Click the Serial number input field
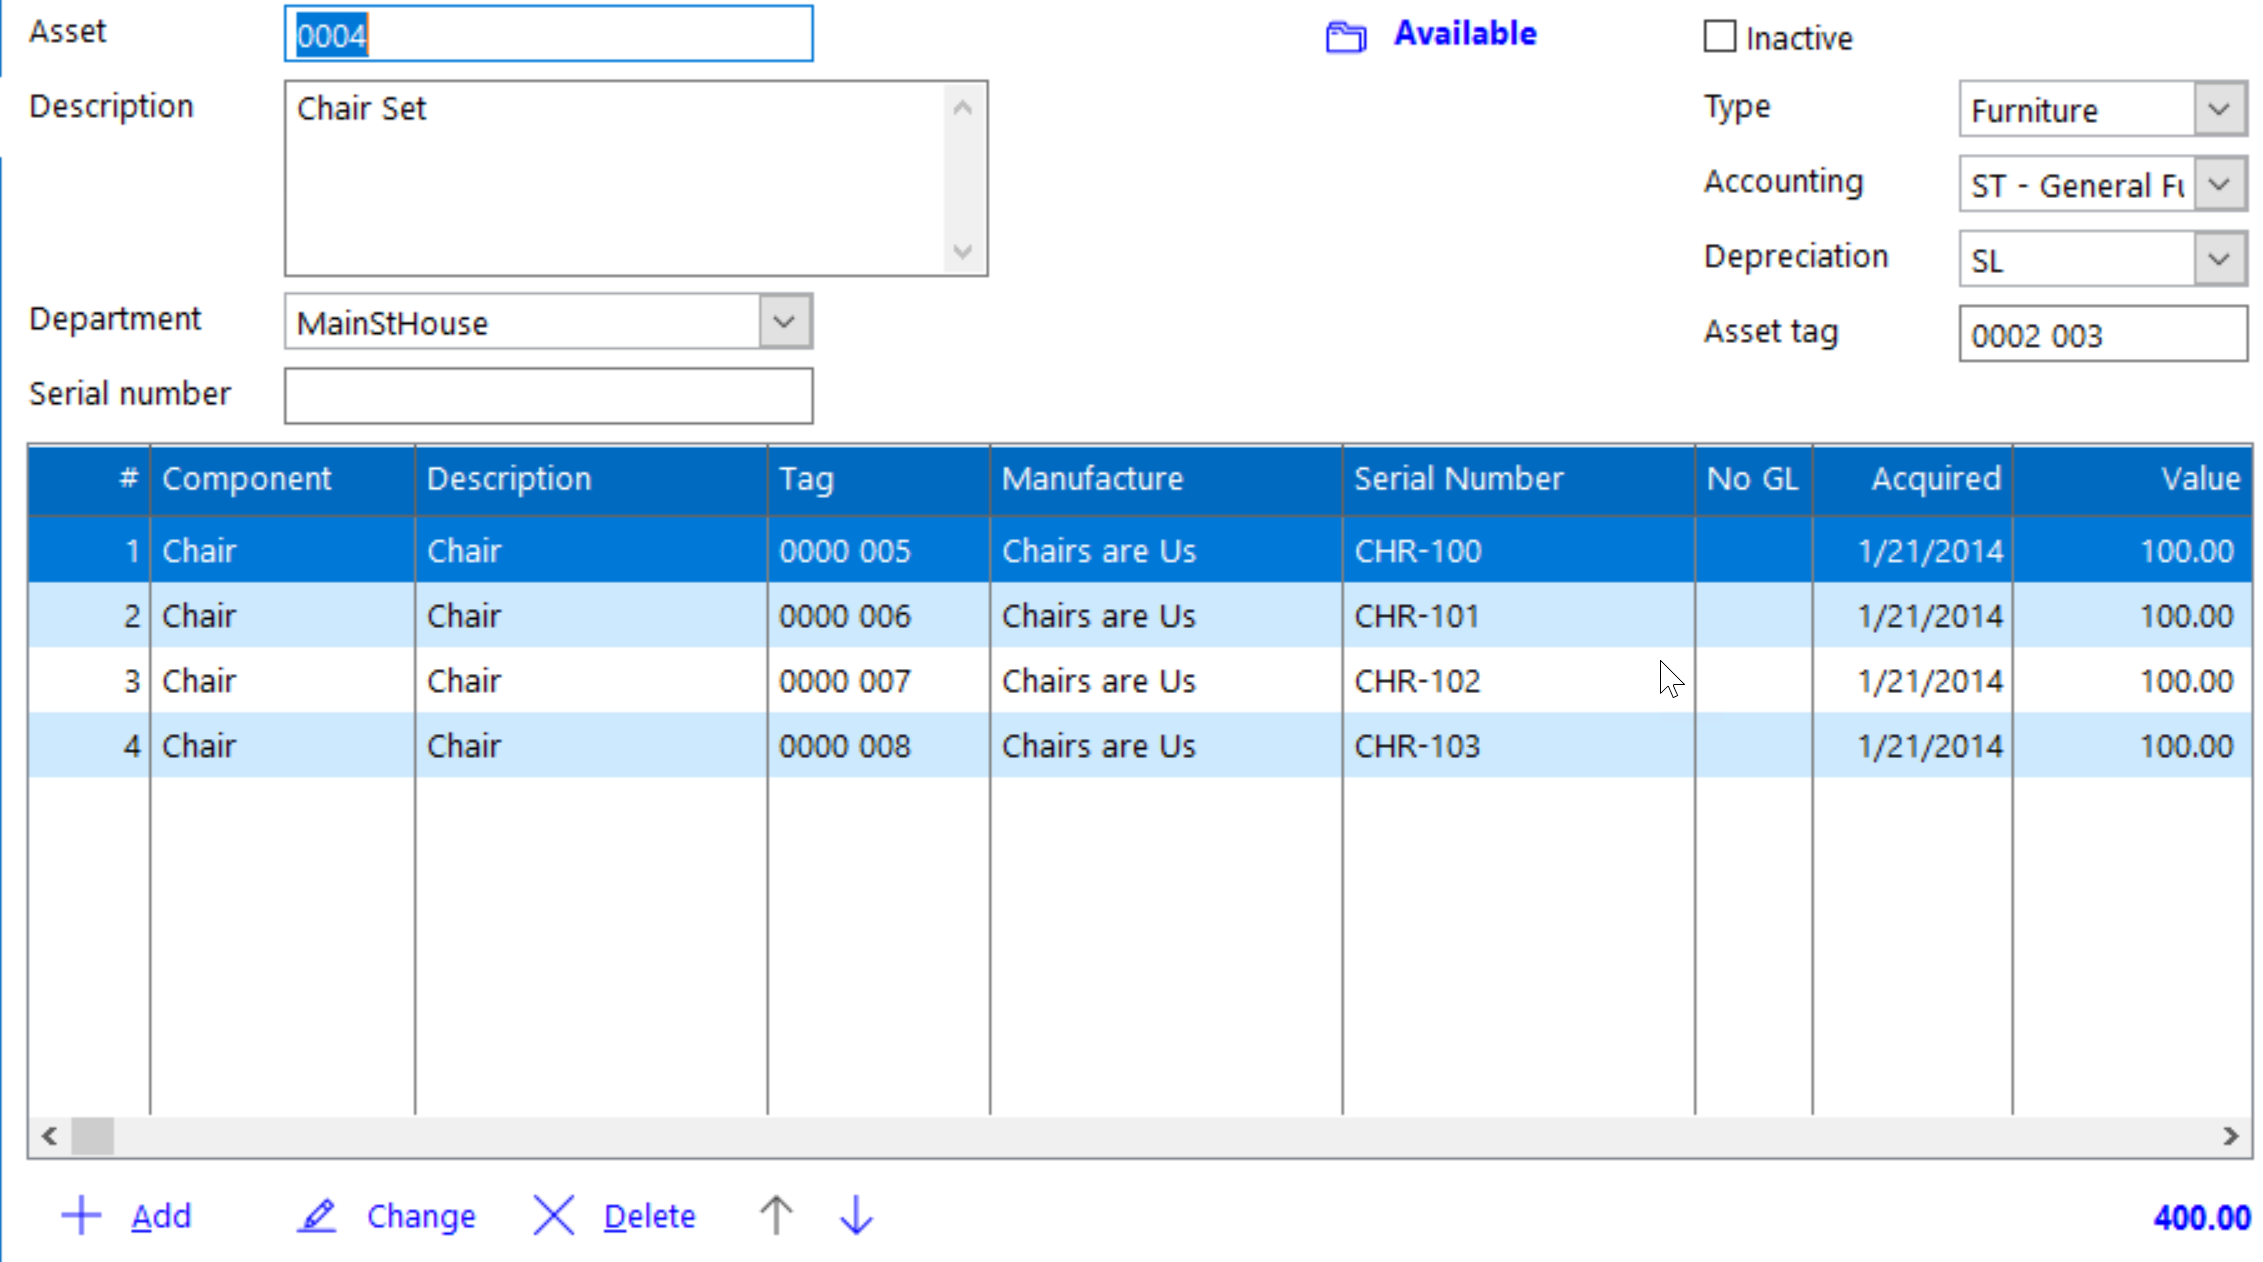 548,396
